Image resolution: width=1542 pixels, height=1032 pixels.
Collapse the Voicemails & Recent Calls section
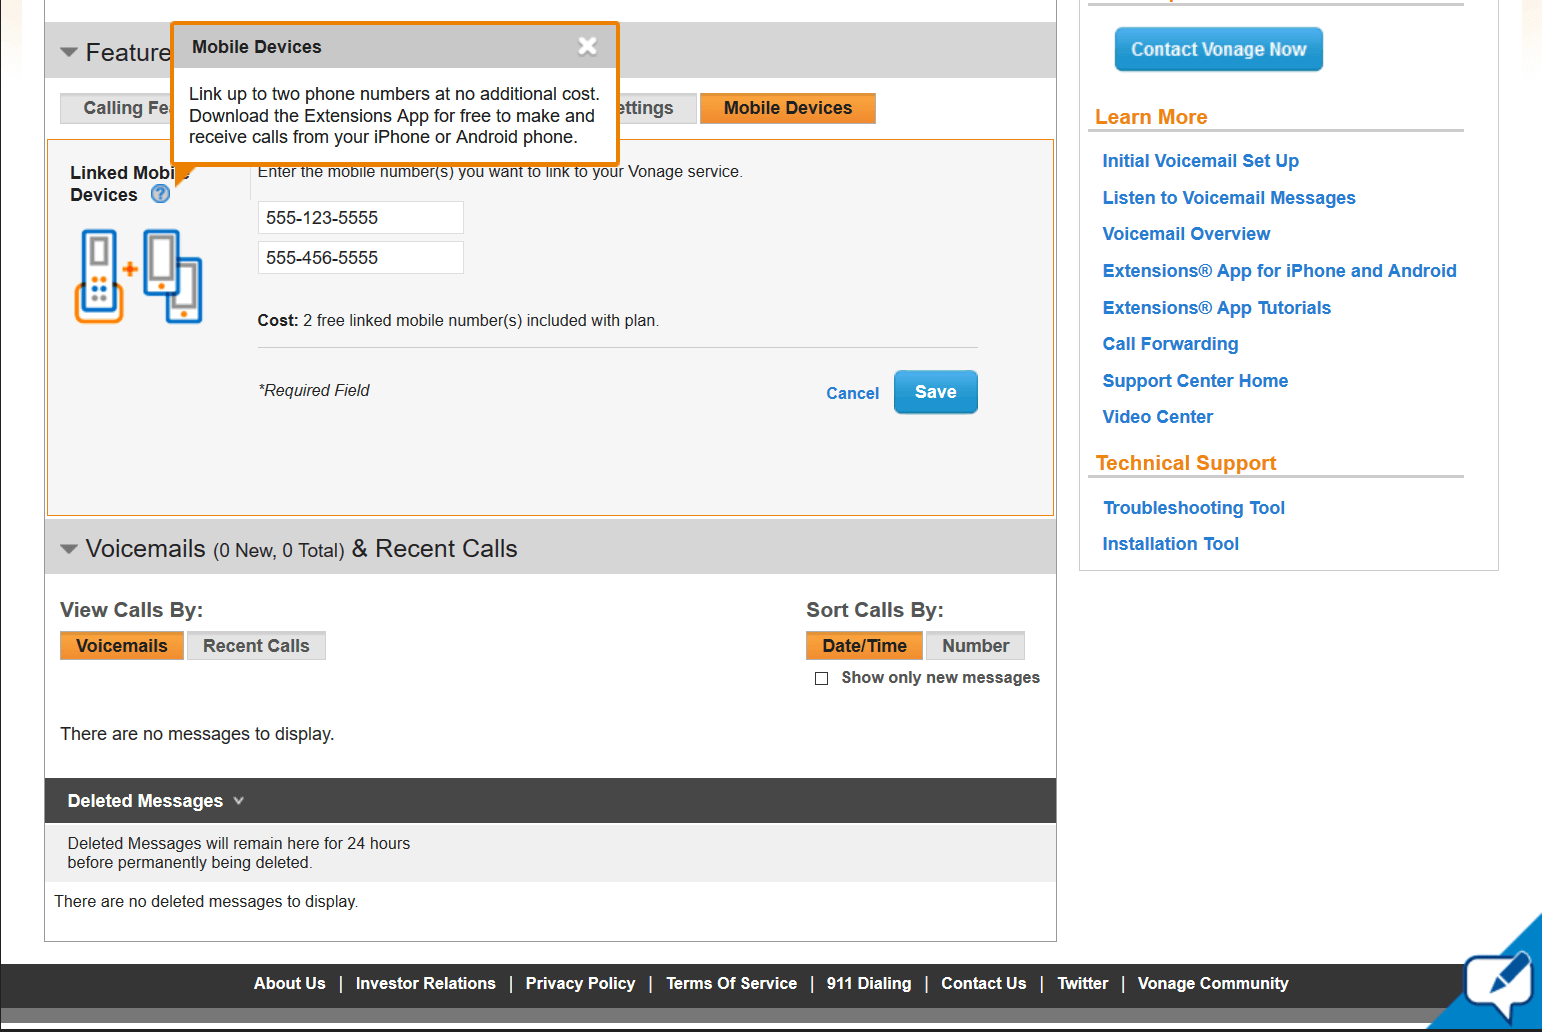69,549
